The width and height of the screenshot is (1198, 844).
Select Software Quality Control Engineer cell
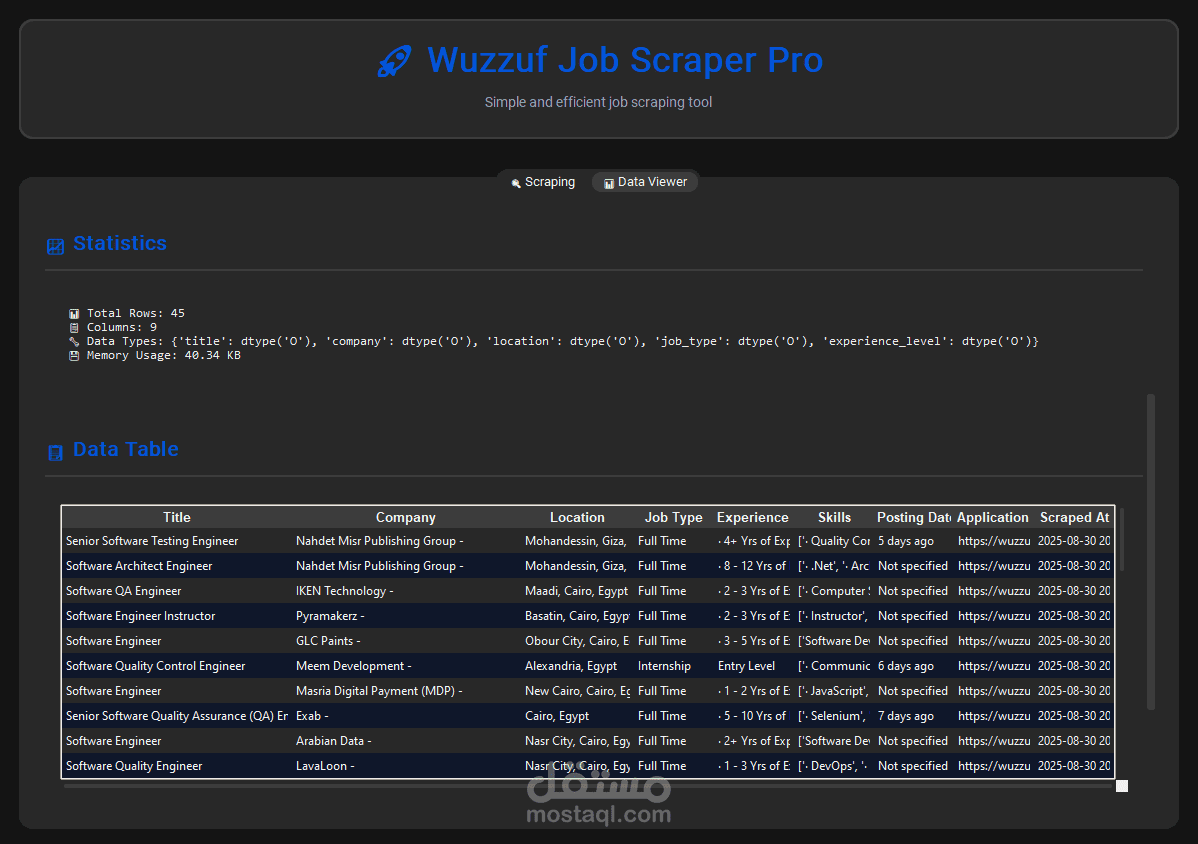click(176, 666)
